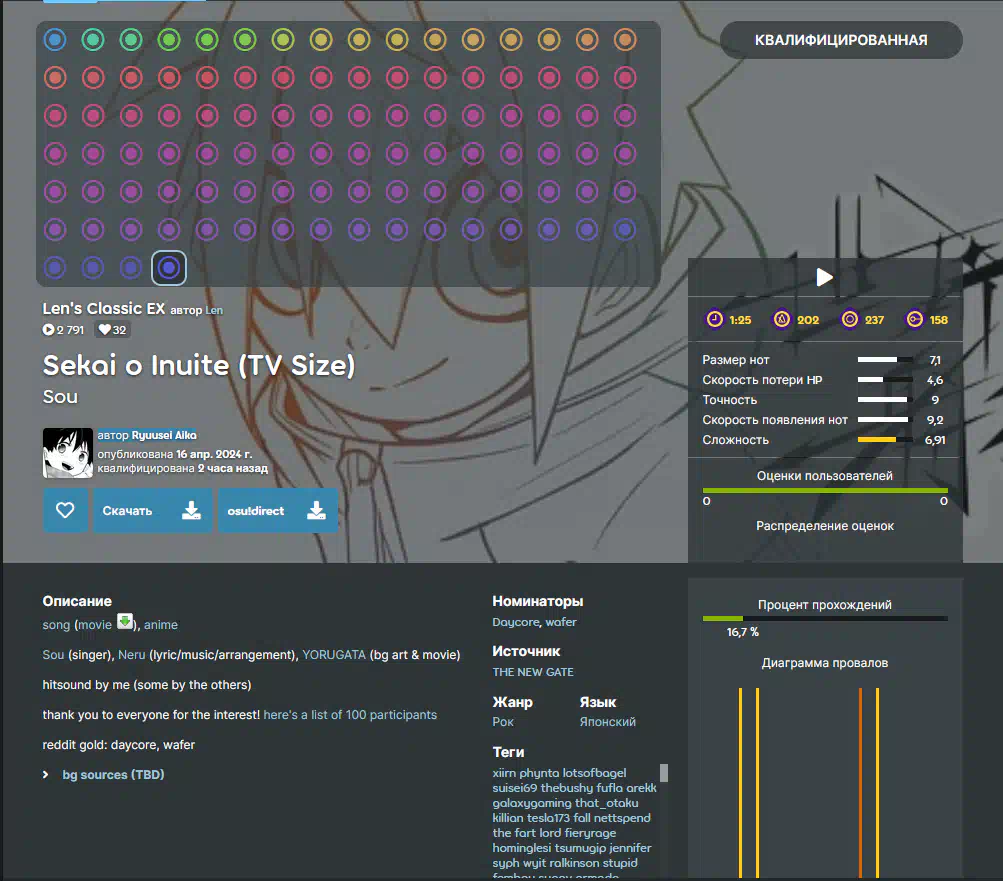1003x881 pixels.
Task: Click the circle count icon beside 237
Action: click(x=849, y=319)
